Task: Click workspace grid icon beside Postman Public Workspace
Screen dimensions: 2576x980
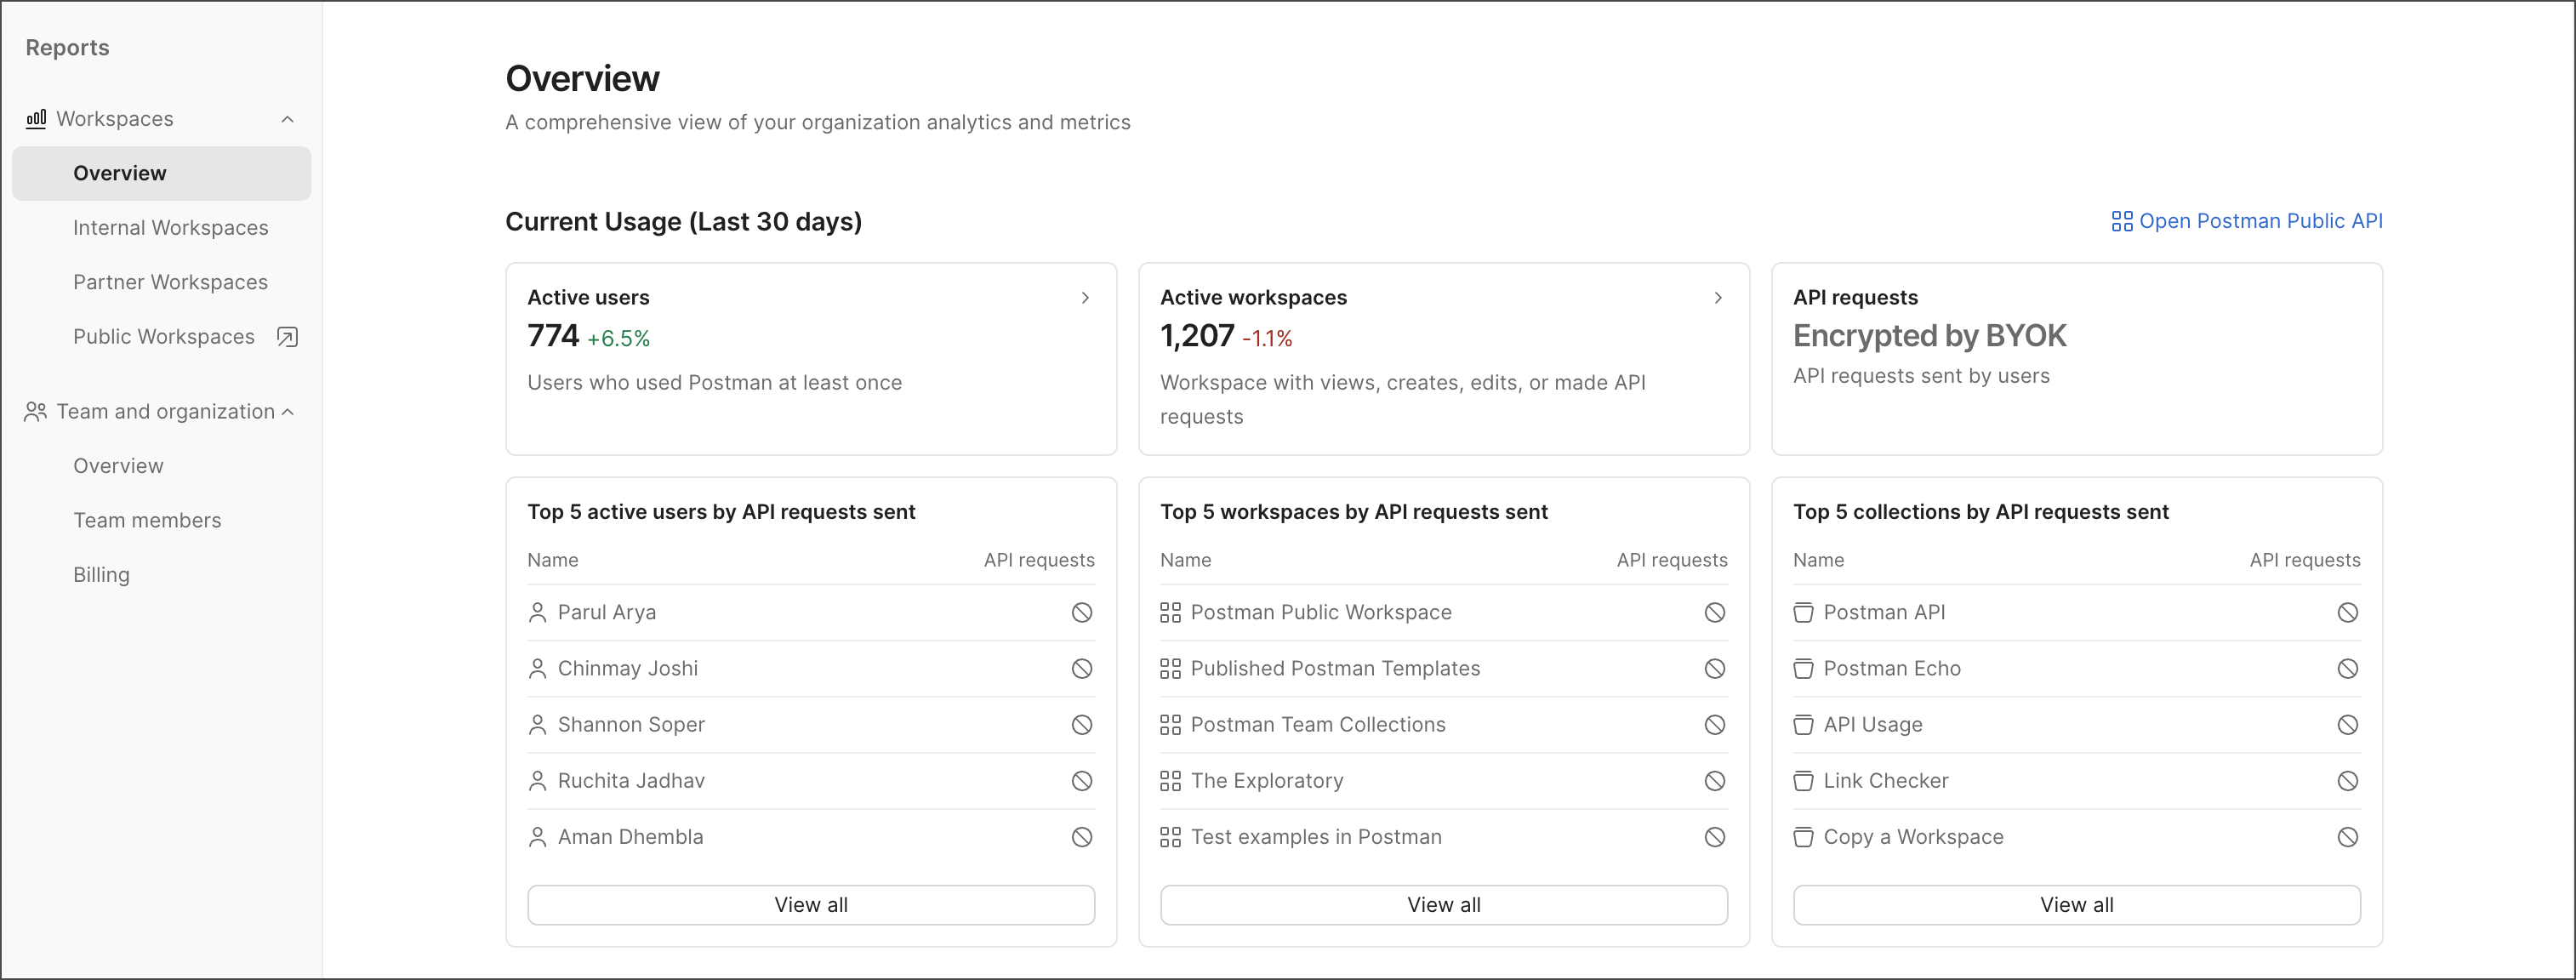Action: tap(1170, 613)
